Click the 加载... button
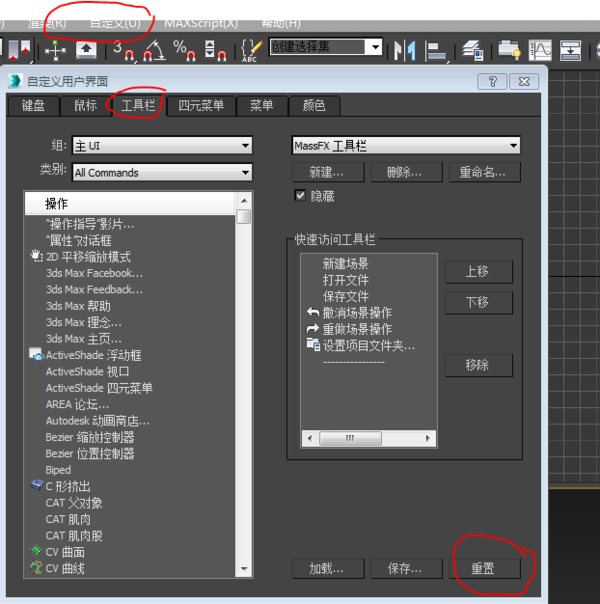Image resolution: width=600 pixels, height=604 pixels. coord(328,569)
